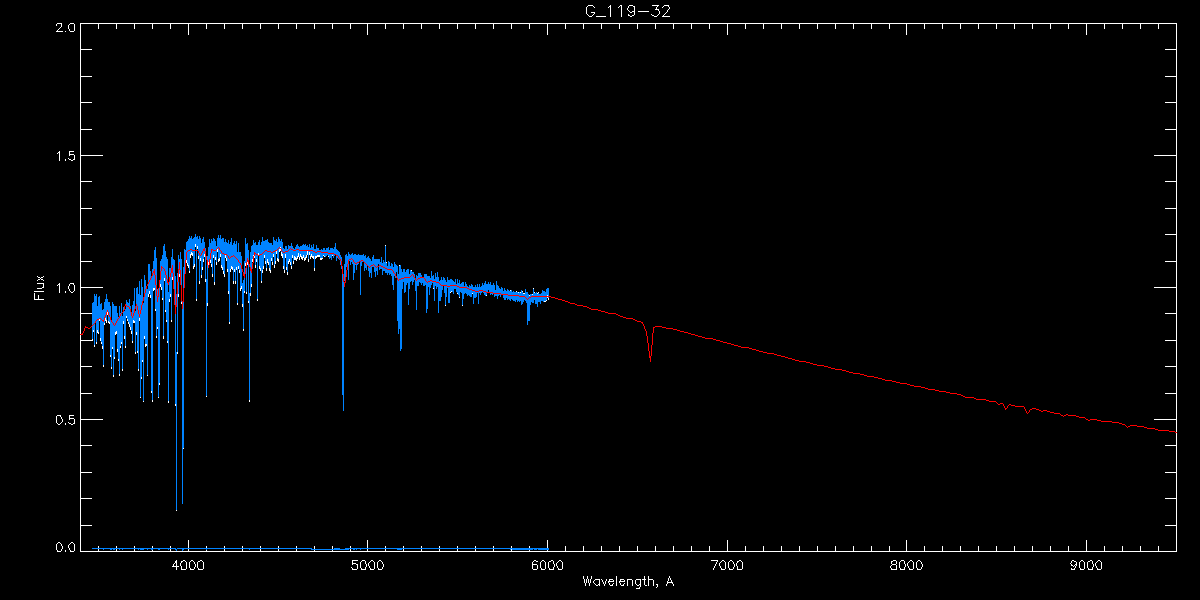Click the 8000 wavelength tick label
This screenshot has height=600, width=1200.
click(907, 565)
